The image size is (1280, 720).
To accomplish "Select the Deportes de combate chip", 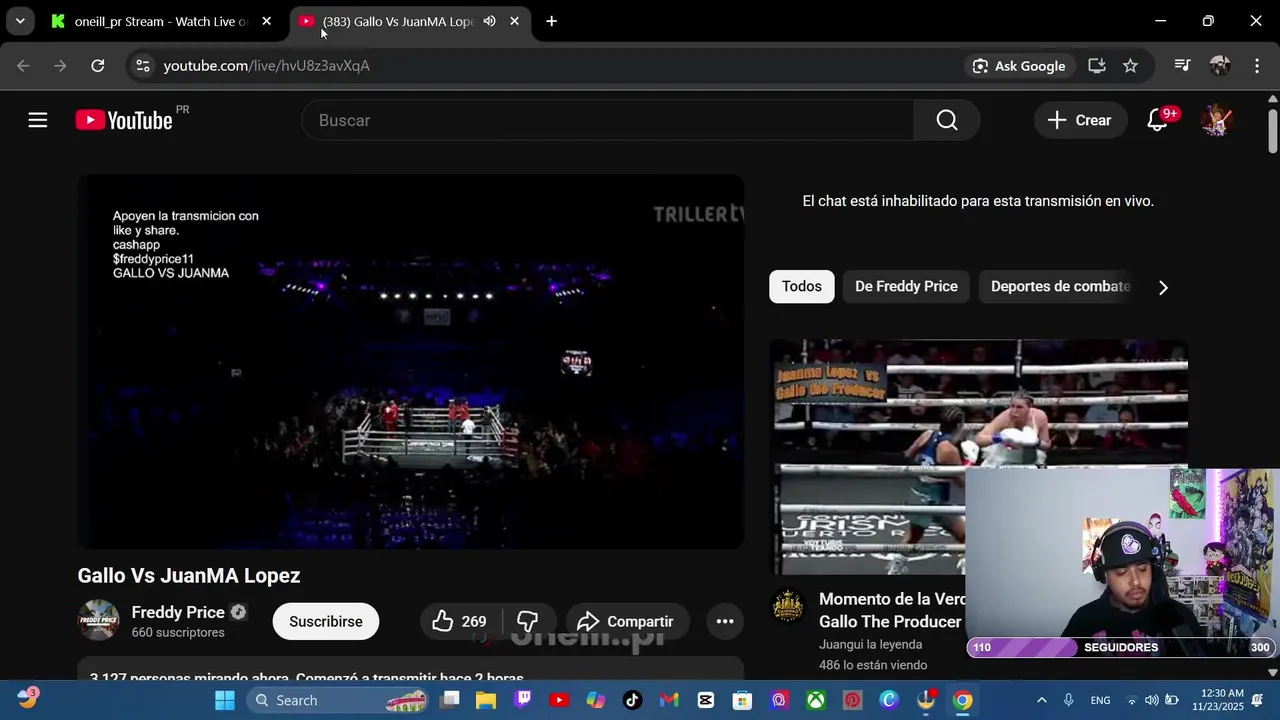I will click(x=1060, y=286).
